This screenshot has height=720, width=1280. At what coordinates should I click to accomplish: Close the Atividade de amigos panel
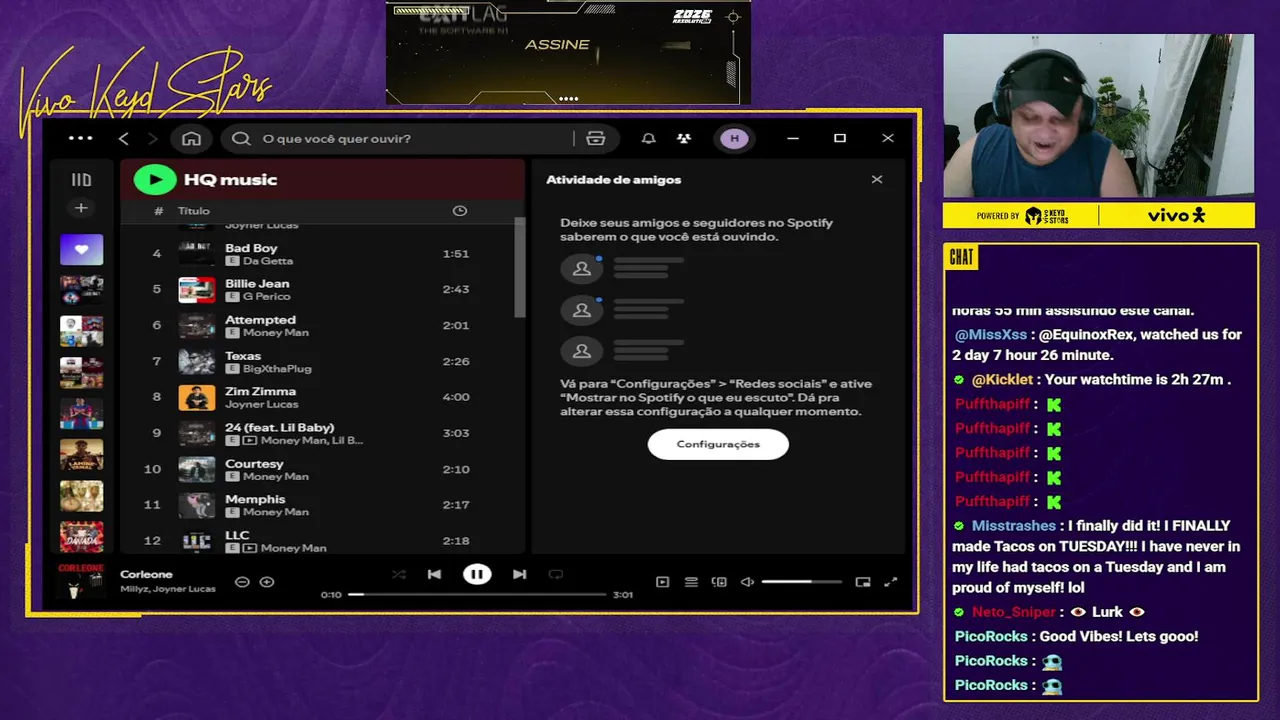coord(877,180)
